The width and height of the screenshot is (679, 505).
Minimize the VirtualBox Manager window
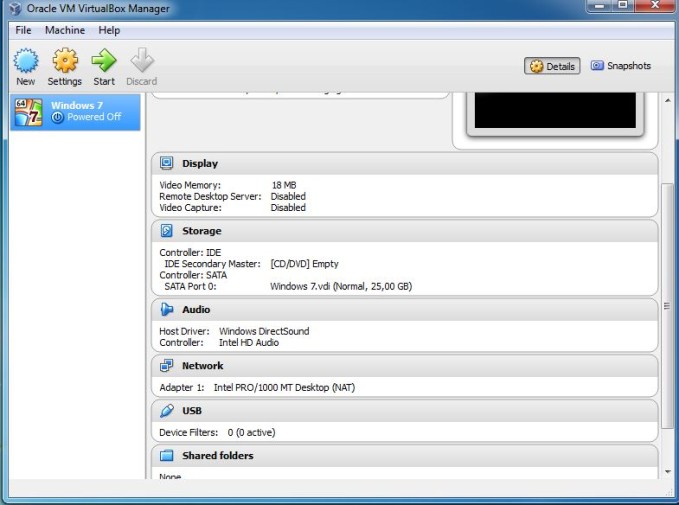click(600, 6)
